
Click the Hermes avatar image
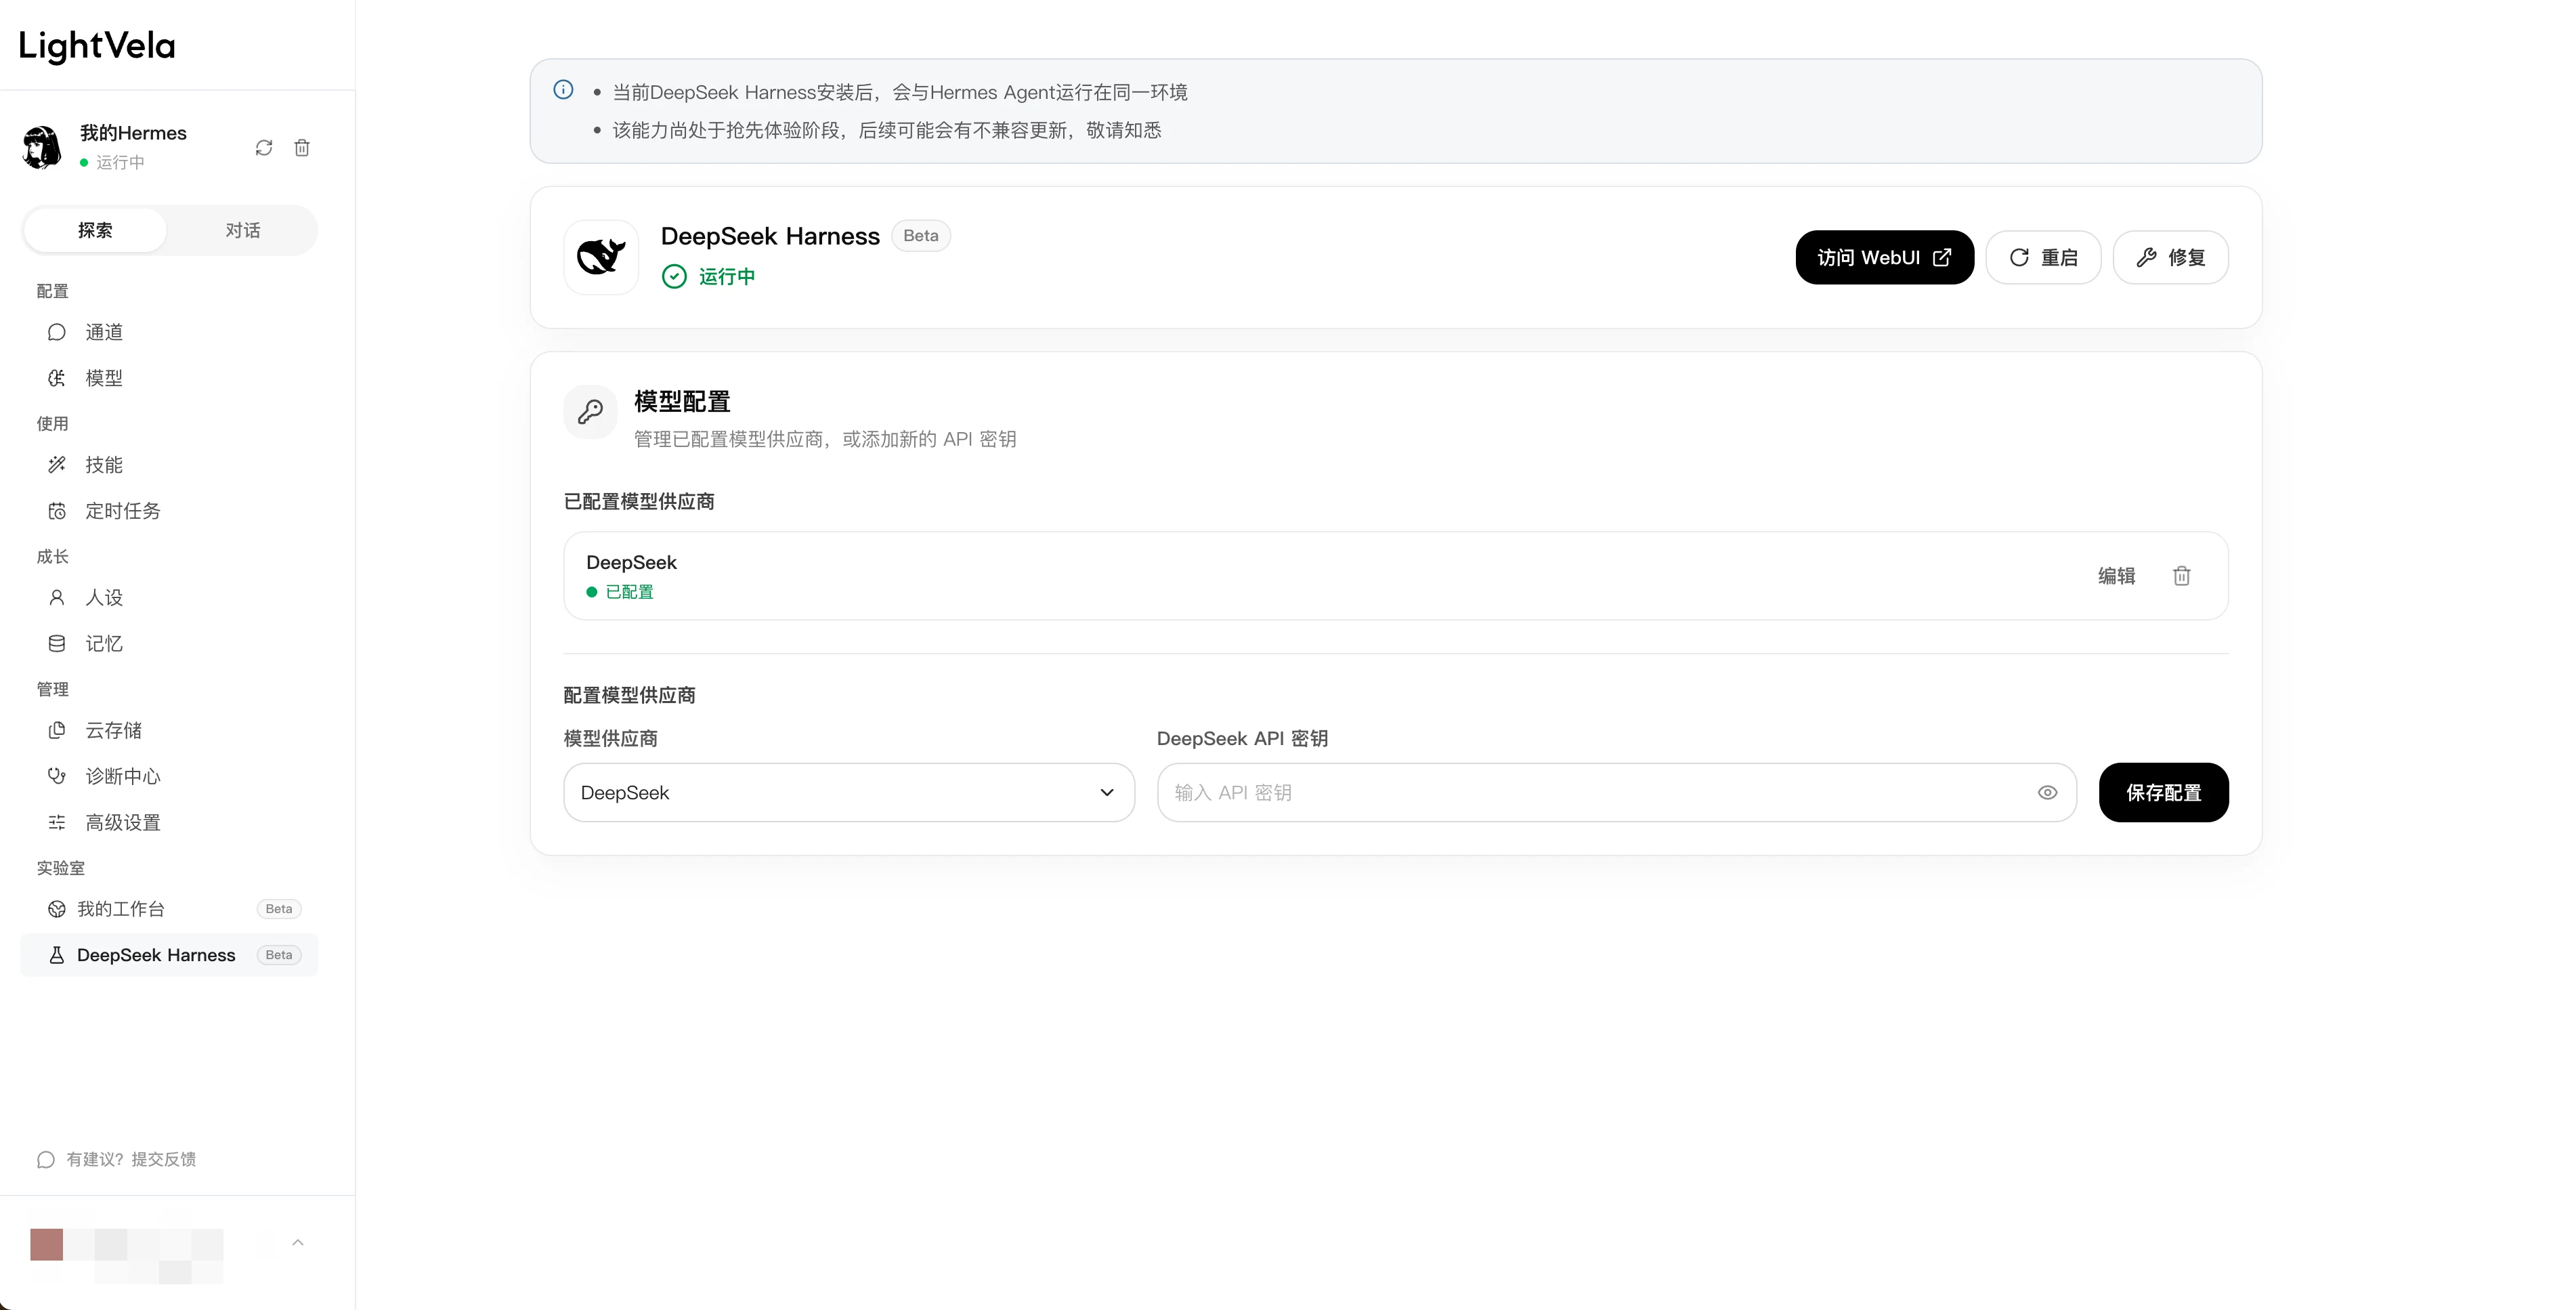click(42, 147)
